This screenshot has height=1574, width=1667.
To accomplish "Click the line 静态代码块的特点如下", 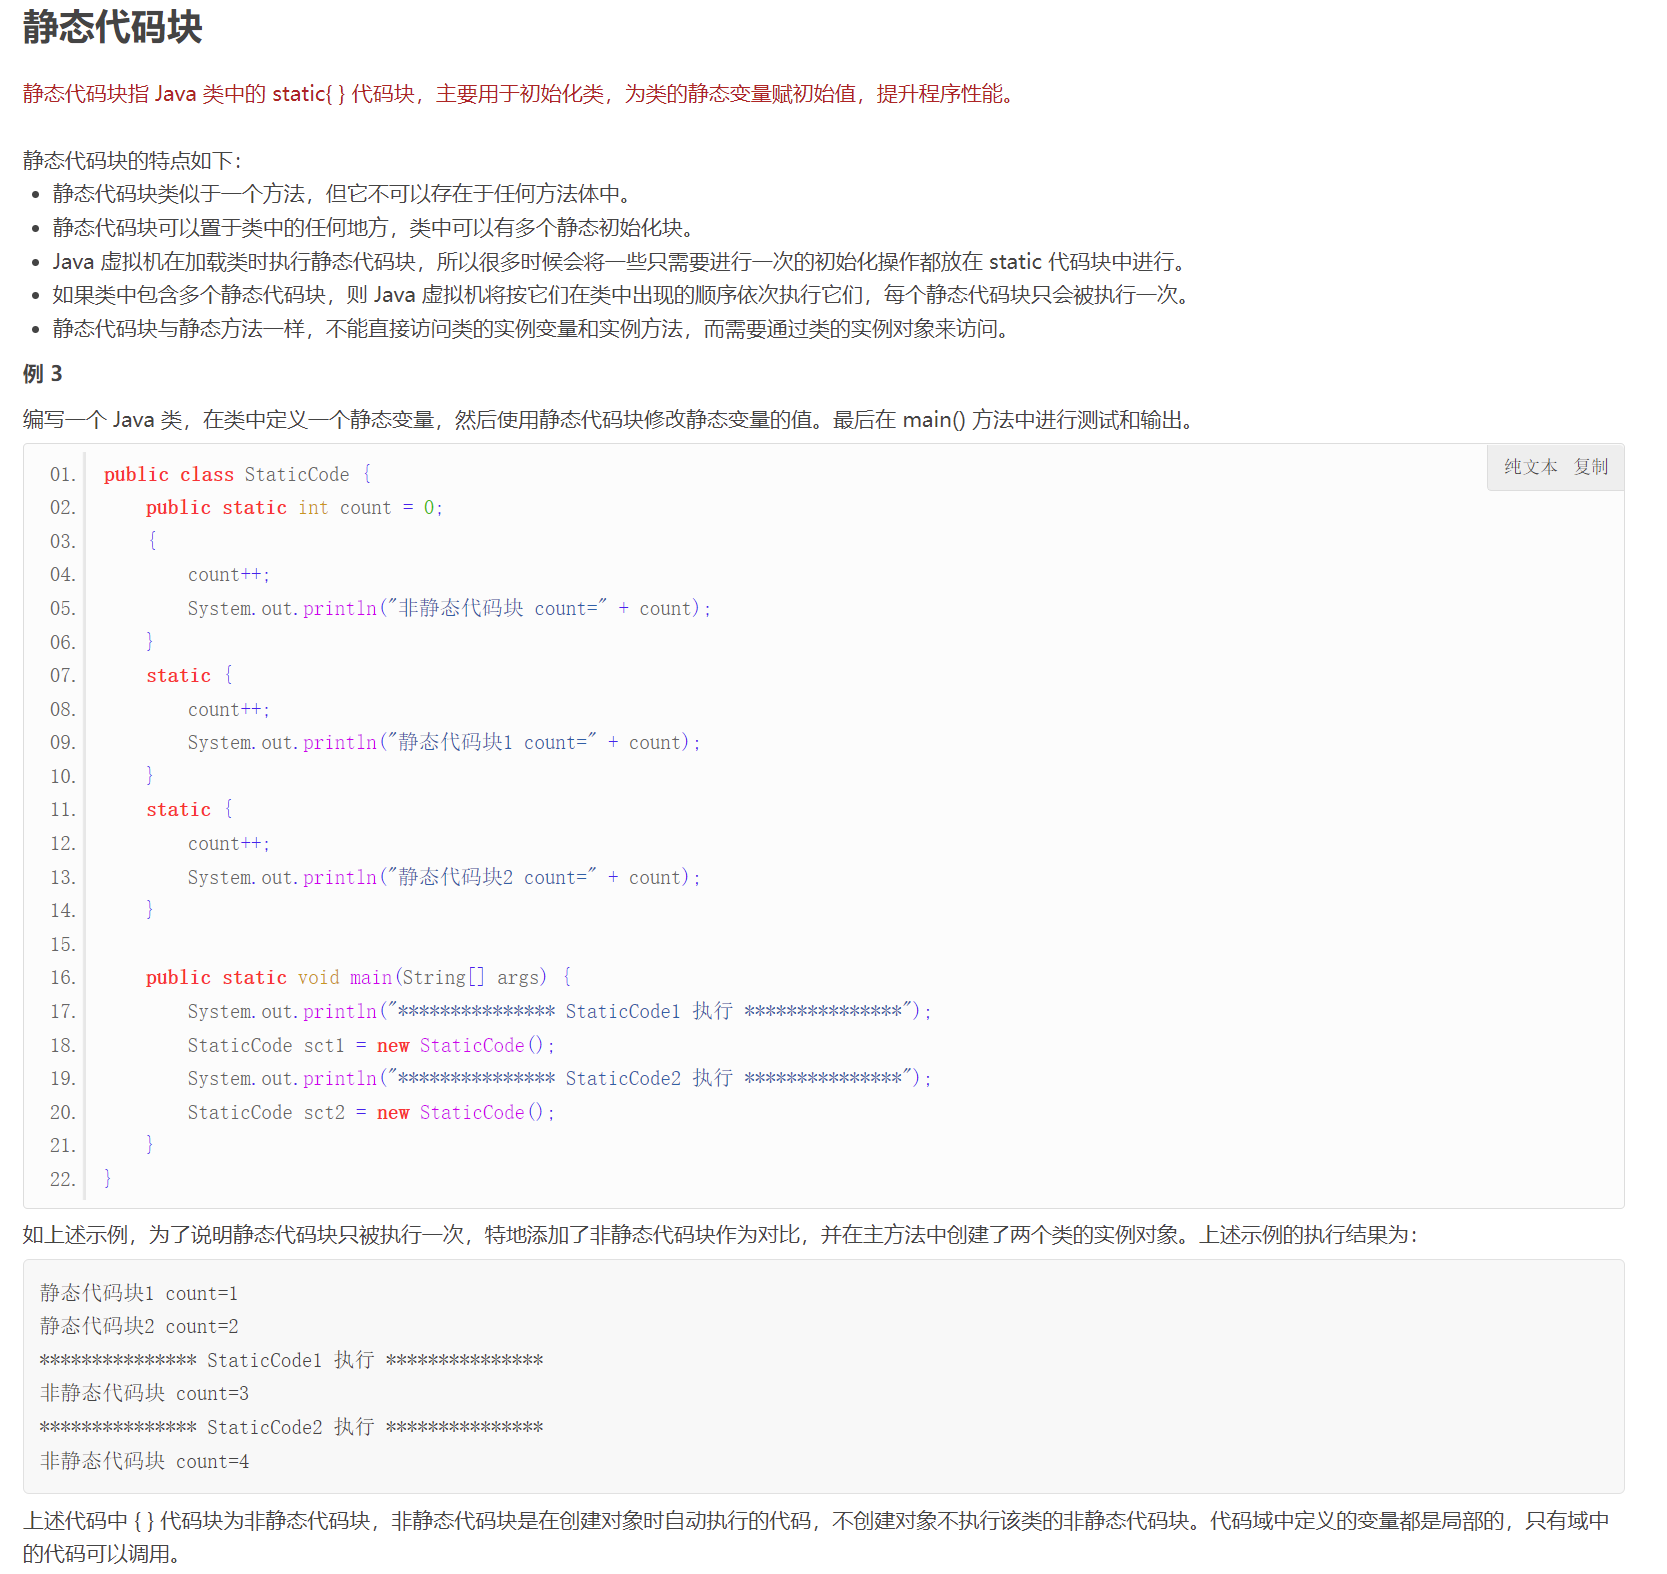I will (132, 161).
